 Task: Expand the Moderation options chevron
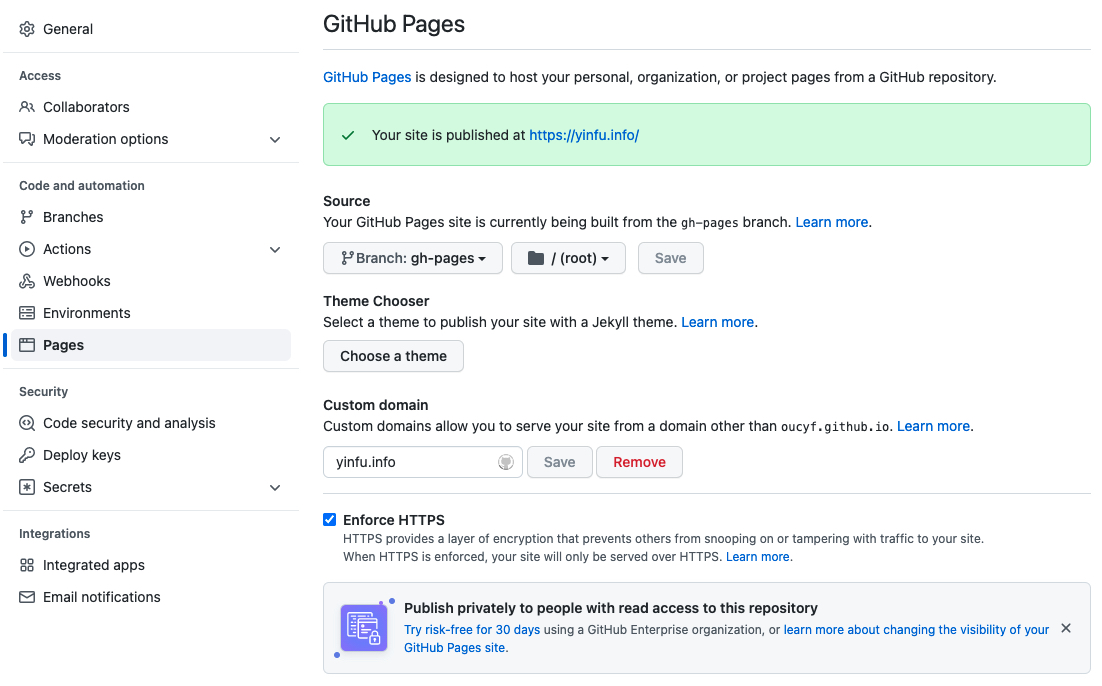(x=276, y=140)
